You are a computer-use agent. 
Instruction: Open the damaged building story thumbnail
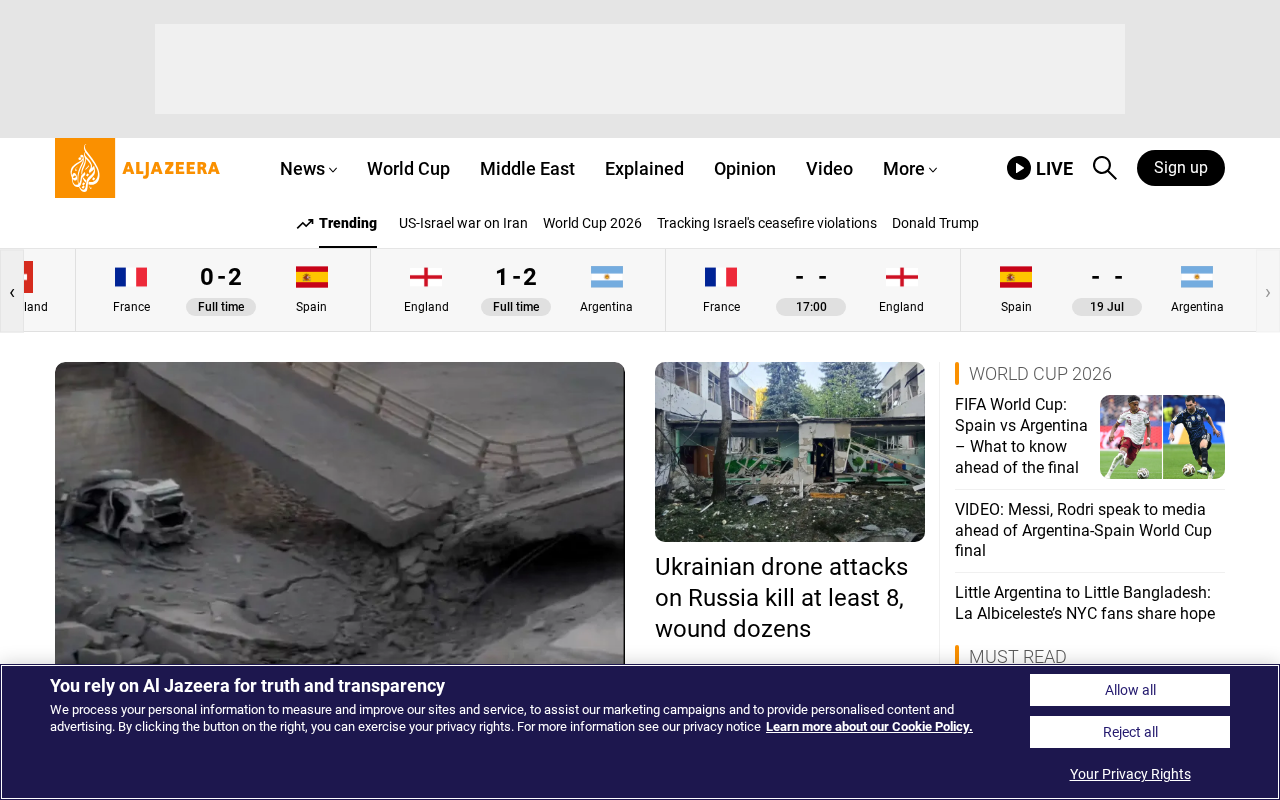[x=790, y=452]
